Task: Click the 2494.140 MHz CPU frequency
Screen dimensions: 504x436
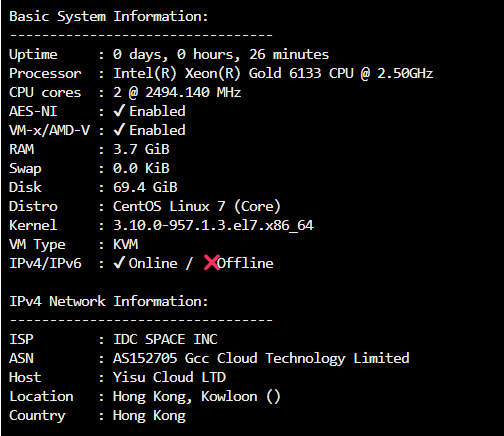Action: coord(193,92)
